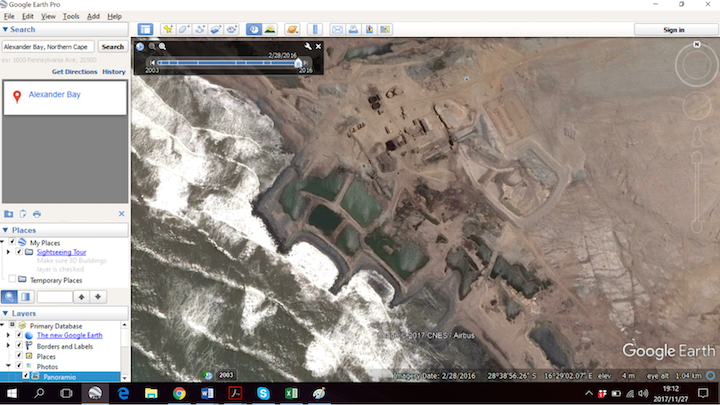Open the Help menu

114,17
